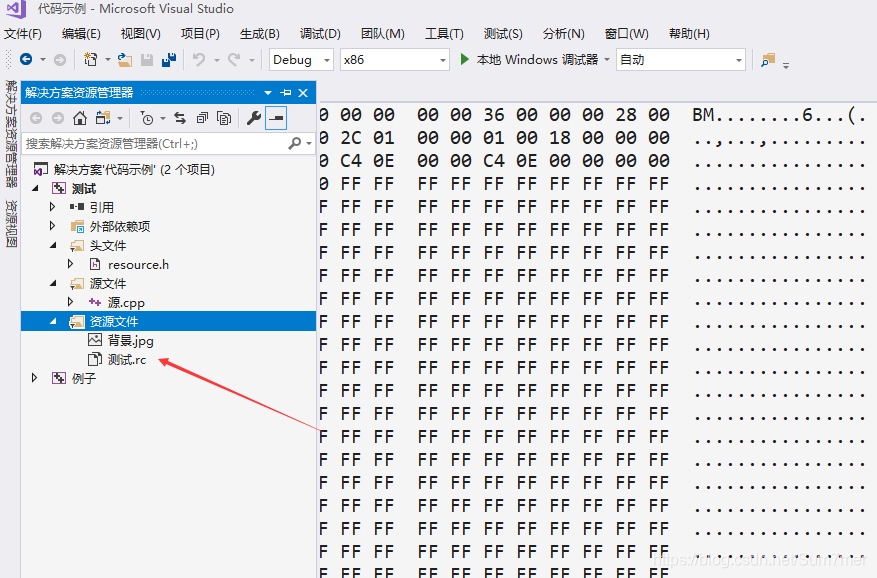Select the resource.h file

(x=138, y=264)
